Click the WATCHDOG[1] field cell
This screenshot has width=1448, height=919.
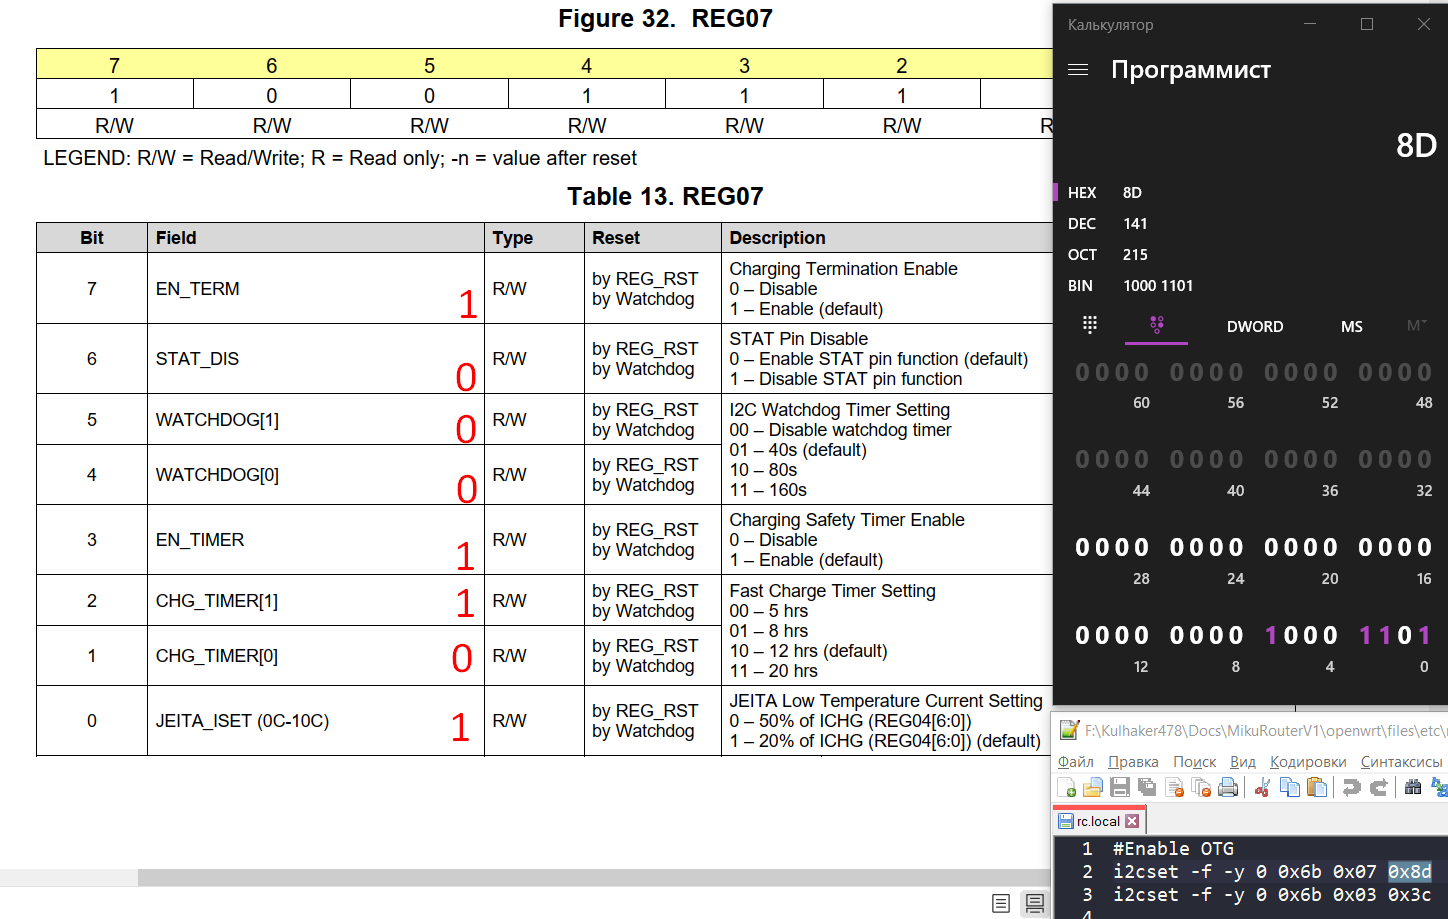click(x=316, y=419)
